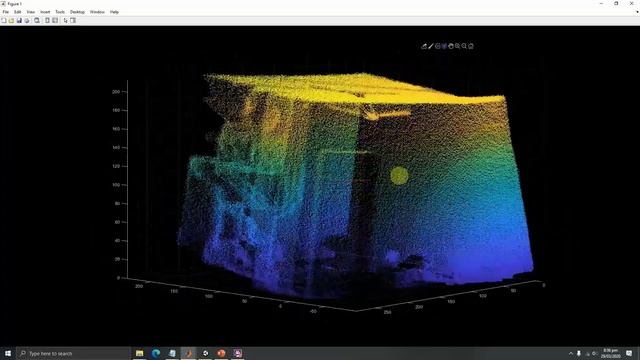
Task: Click the Print Figure toolbar icon
Action: pyautogui.click(x=27, y=20)
